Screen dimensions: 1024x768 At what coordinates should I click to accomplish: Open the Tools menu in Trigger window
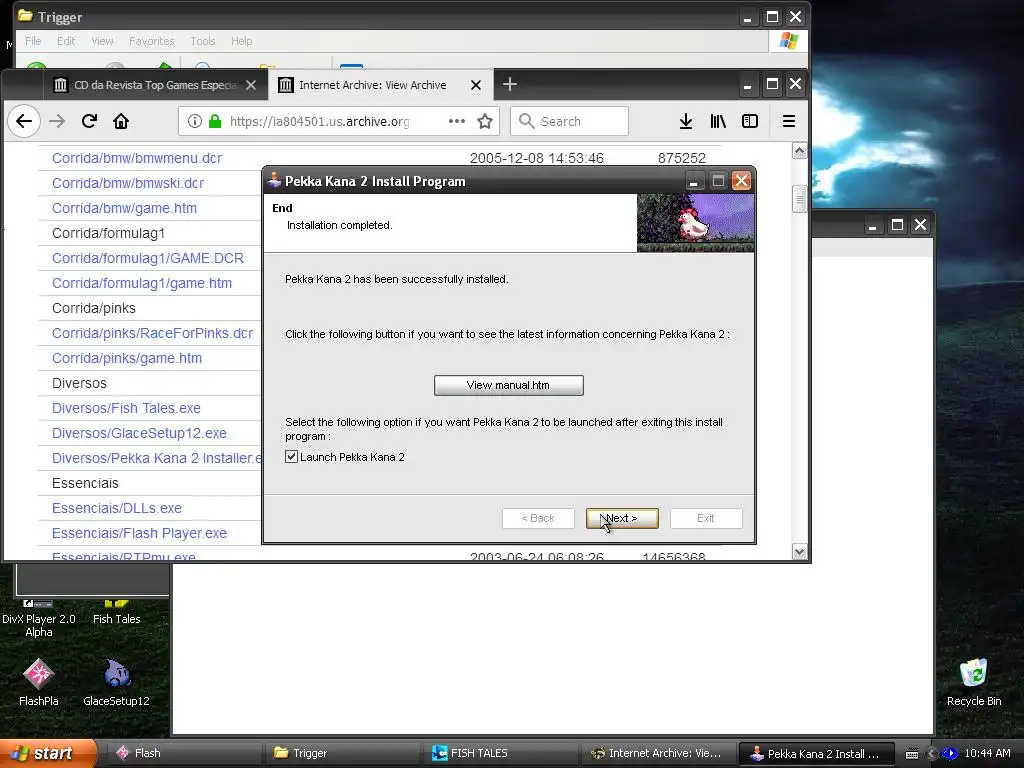click(x=203, y=41)
